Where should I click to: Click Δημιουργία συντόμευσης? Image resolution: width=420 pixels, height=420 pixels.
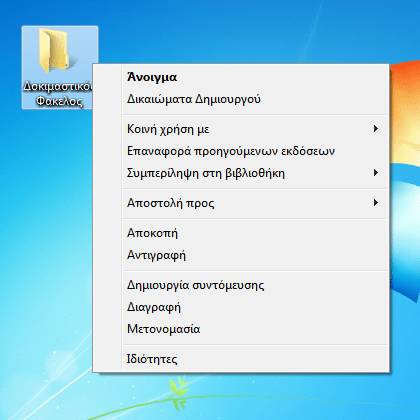[196, 285]
